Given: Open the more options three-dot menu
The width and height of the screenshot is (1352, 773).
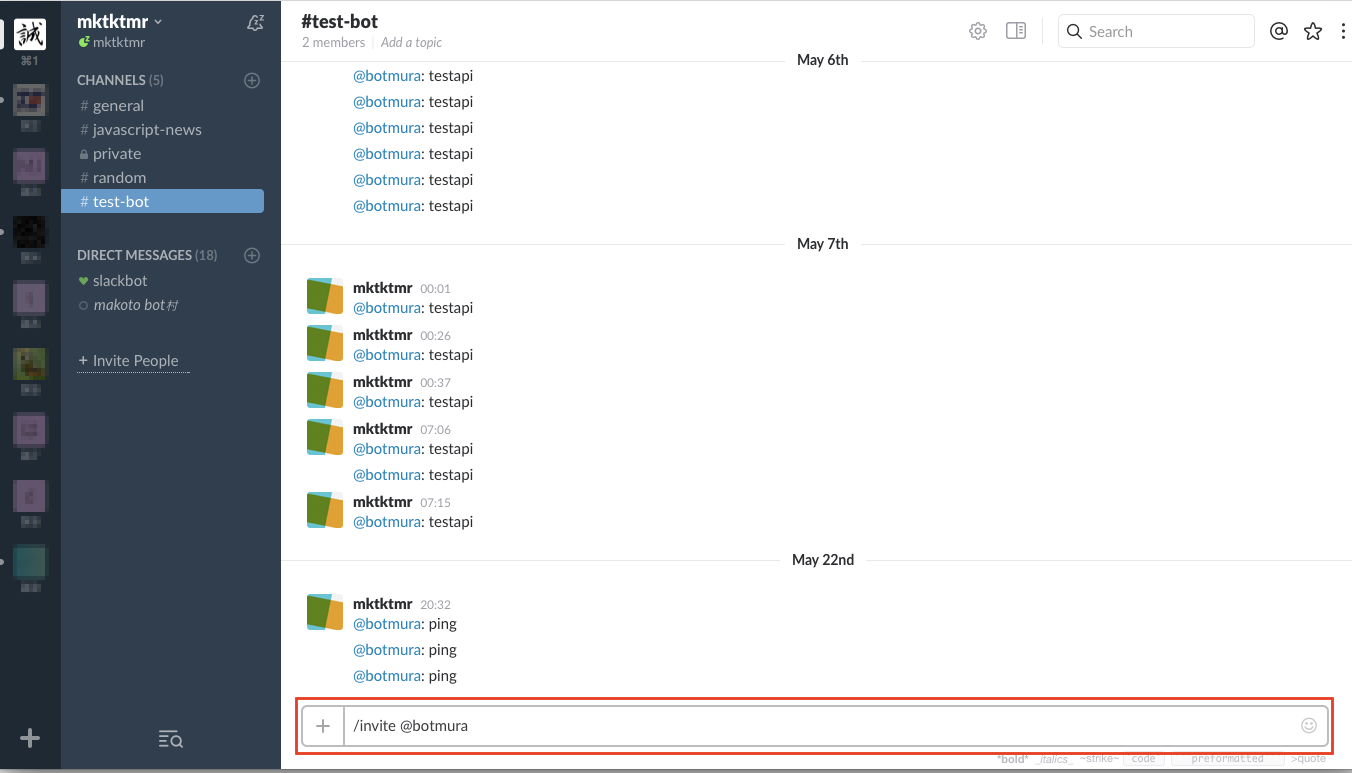Looking at the screenshot, I should 1343,31.
